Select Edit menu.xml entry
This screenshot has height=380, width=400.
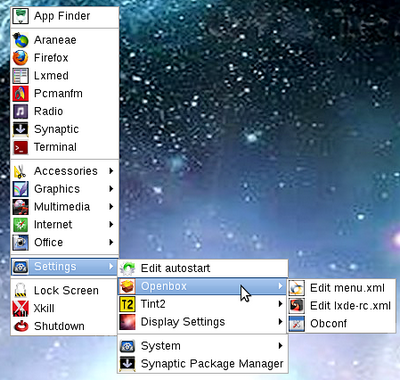point(342,288)
